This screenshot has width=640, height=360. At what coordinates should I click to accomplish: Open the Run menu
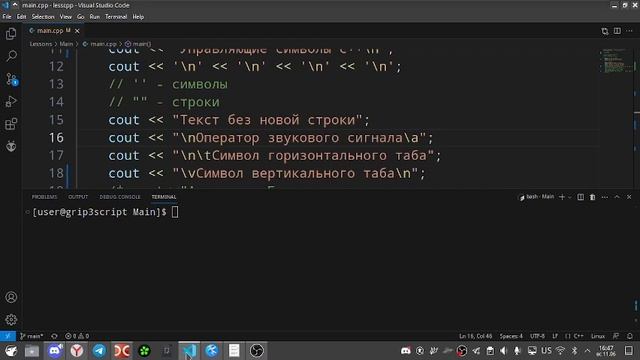point(95,17)
